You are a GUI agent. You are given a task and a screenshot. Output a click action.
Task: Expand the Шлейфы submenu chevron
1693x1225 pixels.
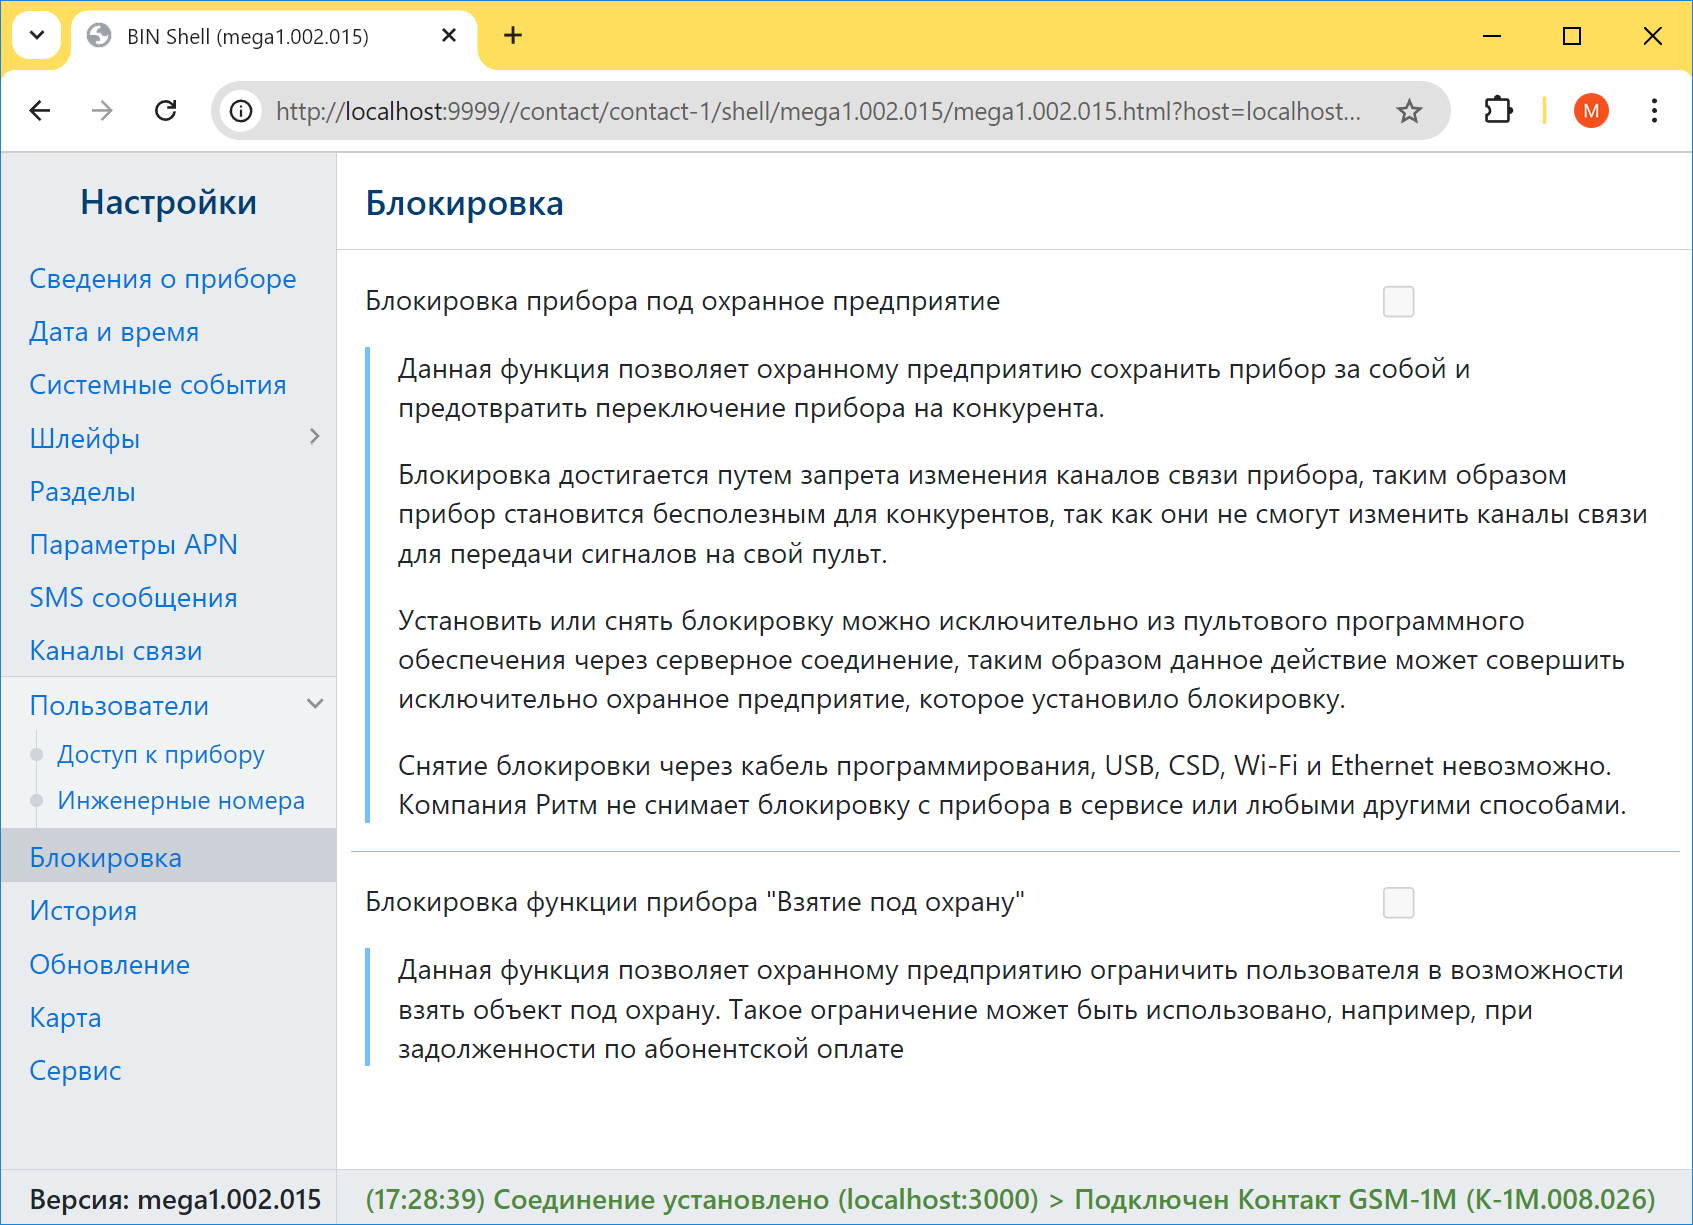click(314, 437)
